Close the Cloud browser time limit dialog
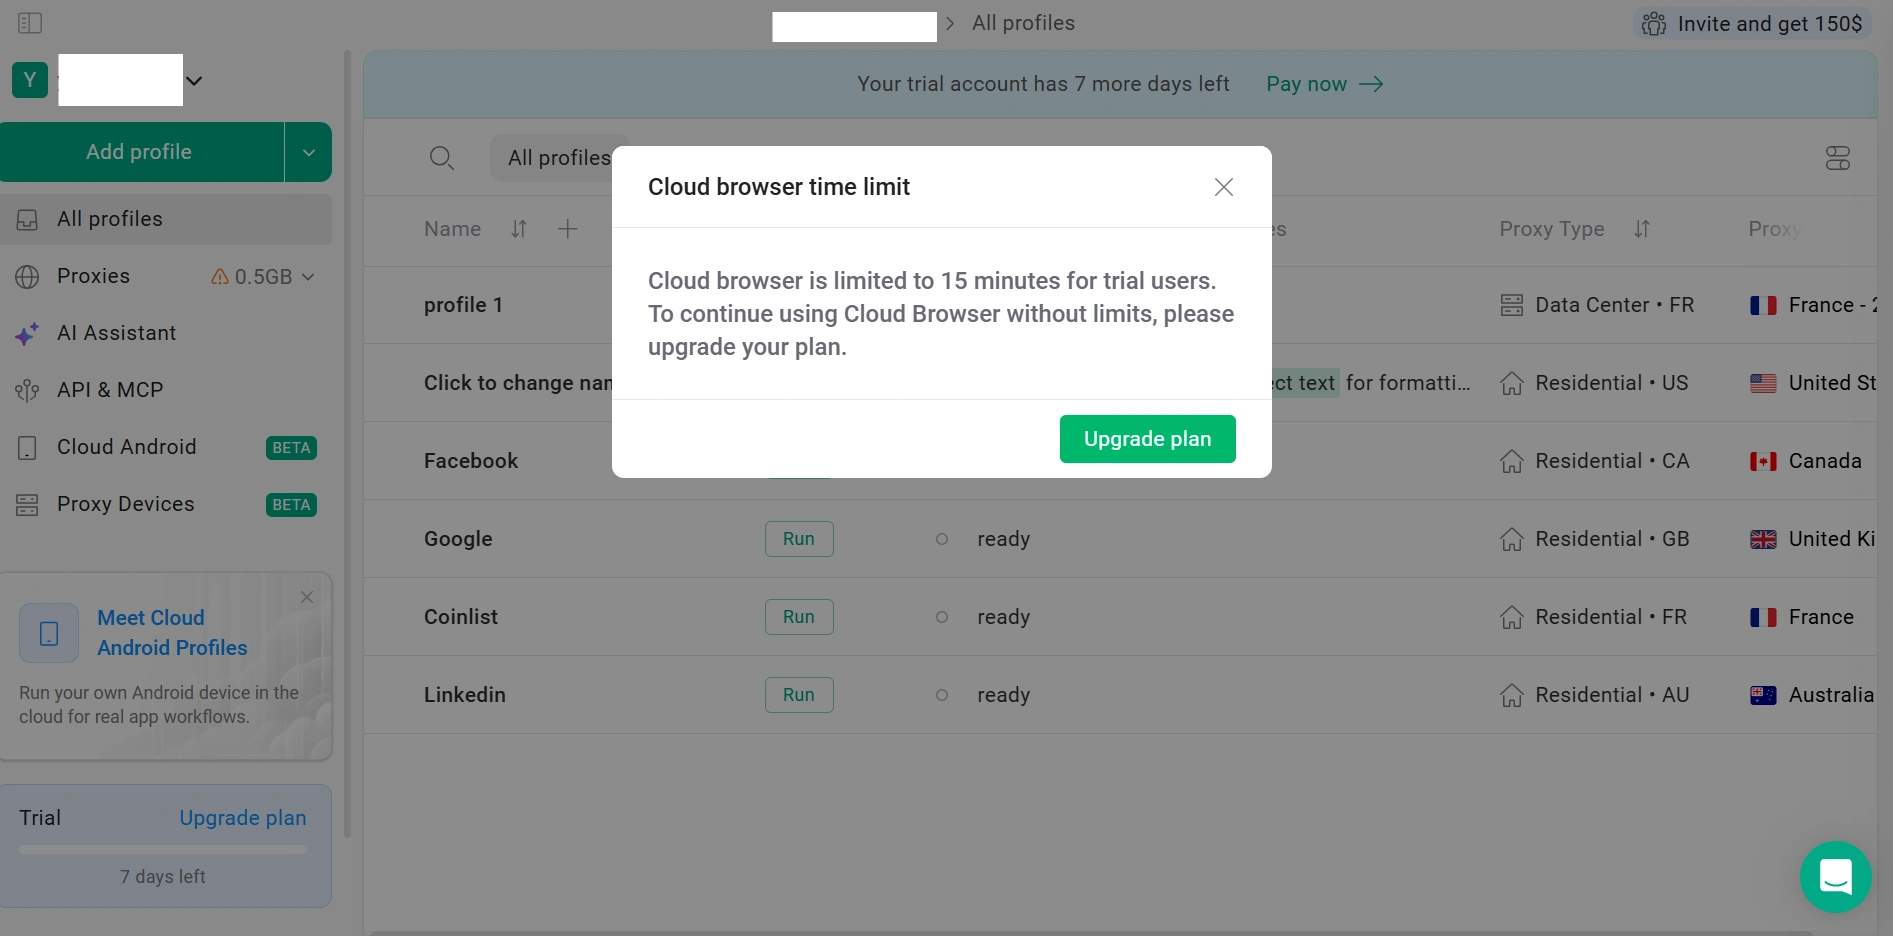The height and width of the screenshot is (936, 1893). pyautogui.click(x=1224, y=187)
